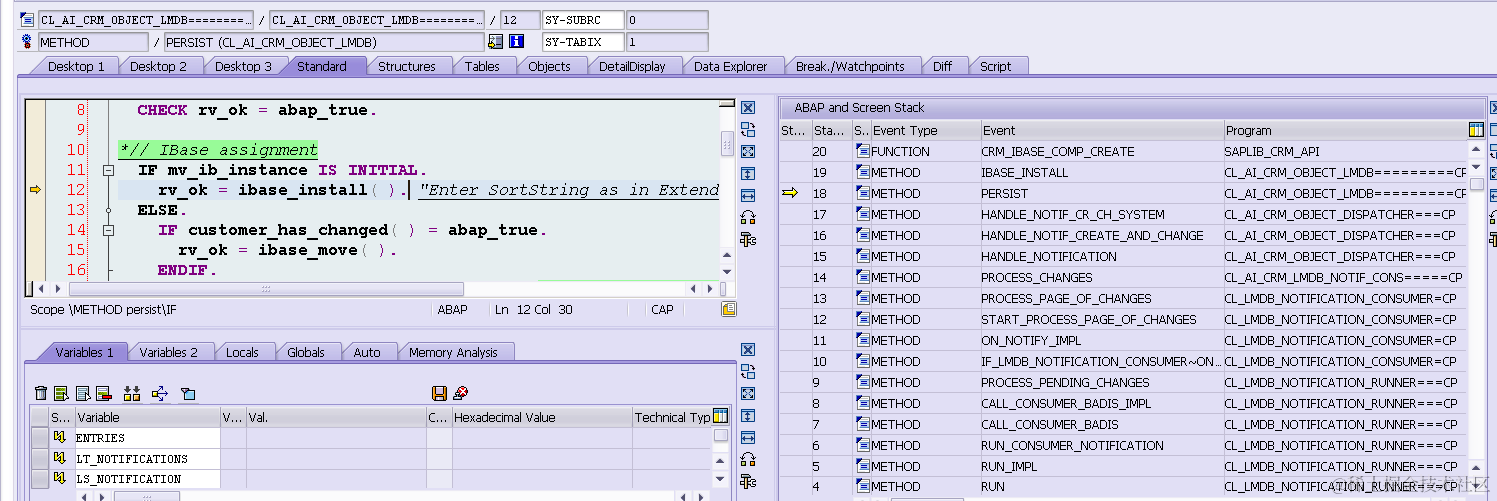Open the Diff tab
Image resolution: width=1497 pixels, height=501 pixels.
(942, 66)
